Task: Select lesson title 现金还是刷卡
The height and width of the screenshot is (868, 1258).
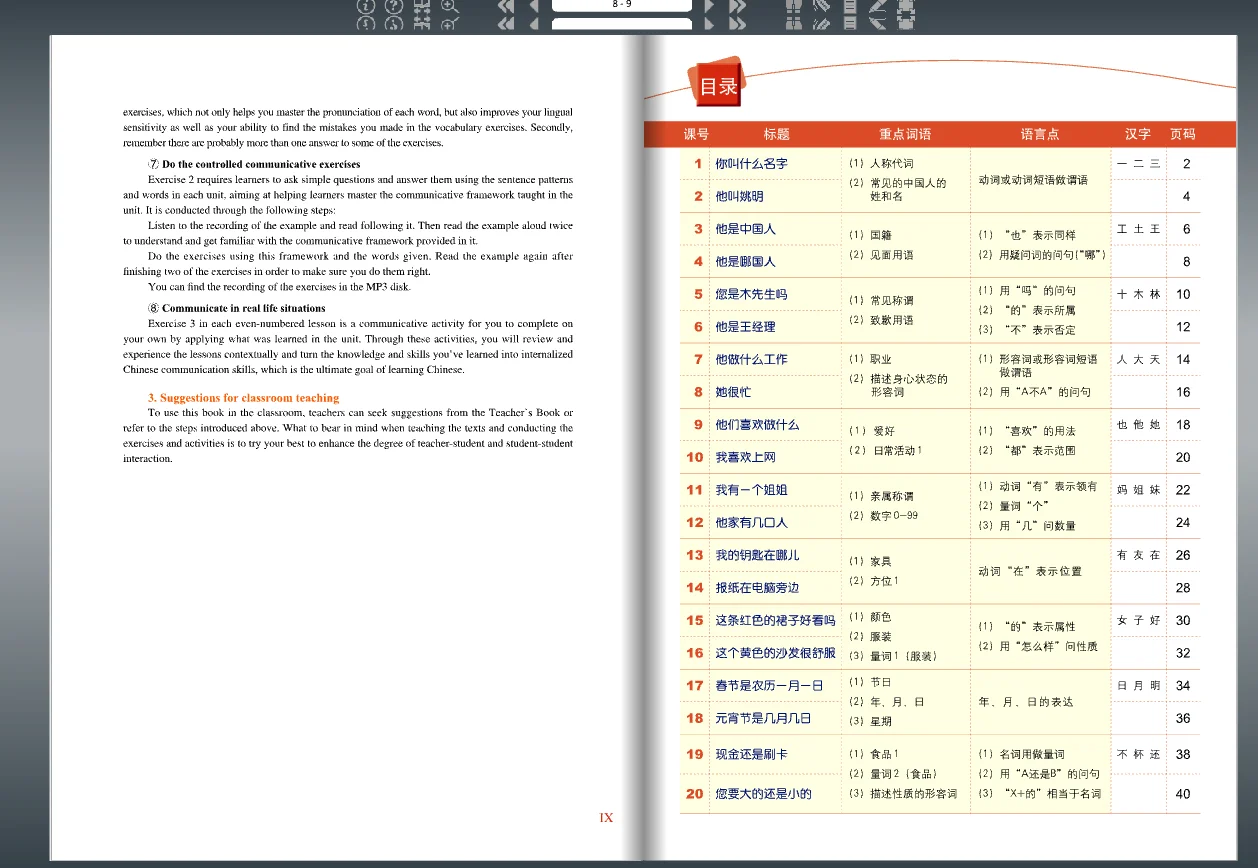Action: tap(752, 755)
